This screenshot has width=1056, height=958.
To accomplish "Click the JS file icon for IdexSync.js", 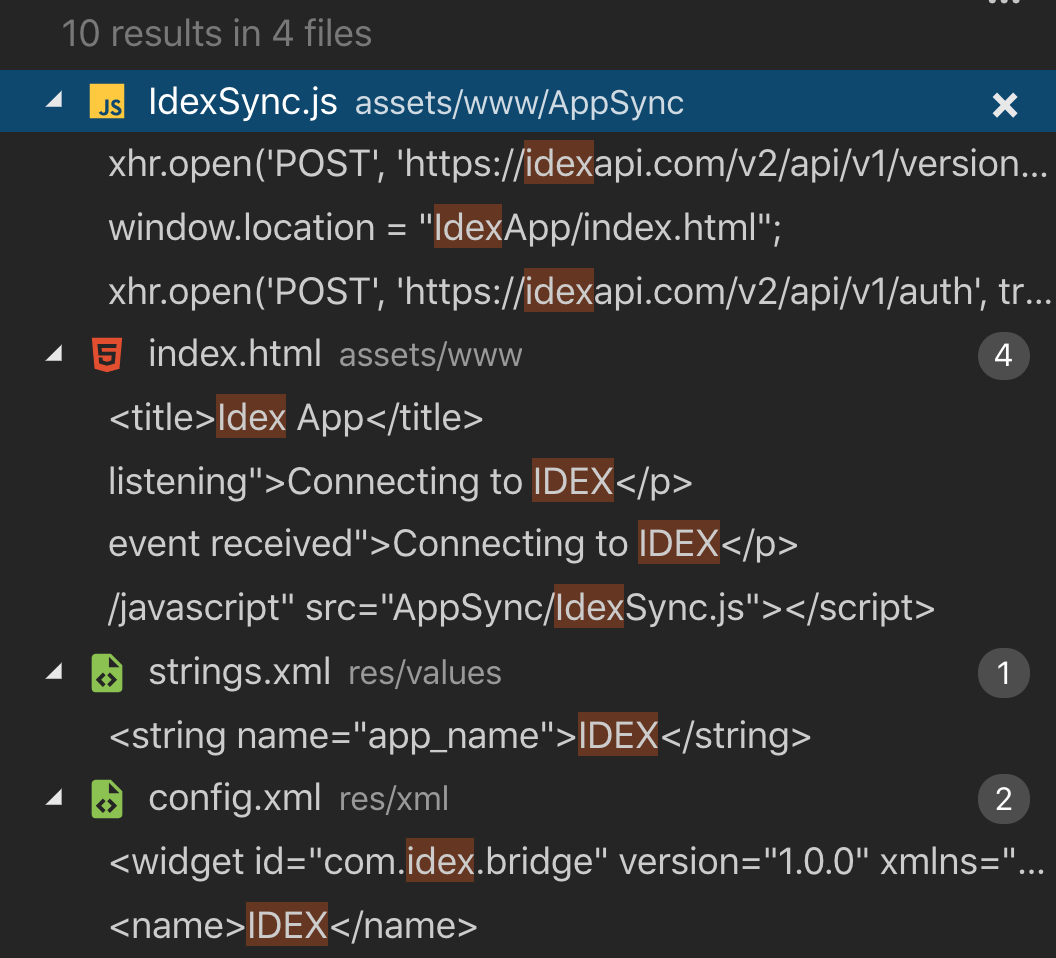I will (x=107, y=103).
